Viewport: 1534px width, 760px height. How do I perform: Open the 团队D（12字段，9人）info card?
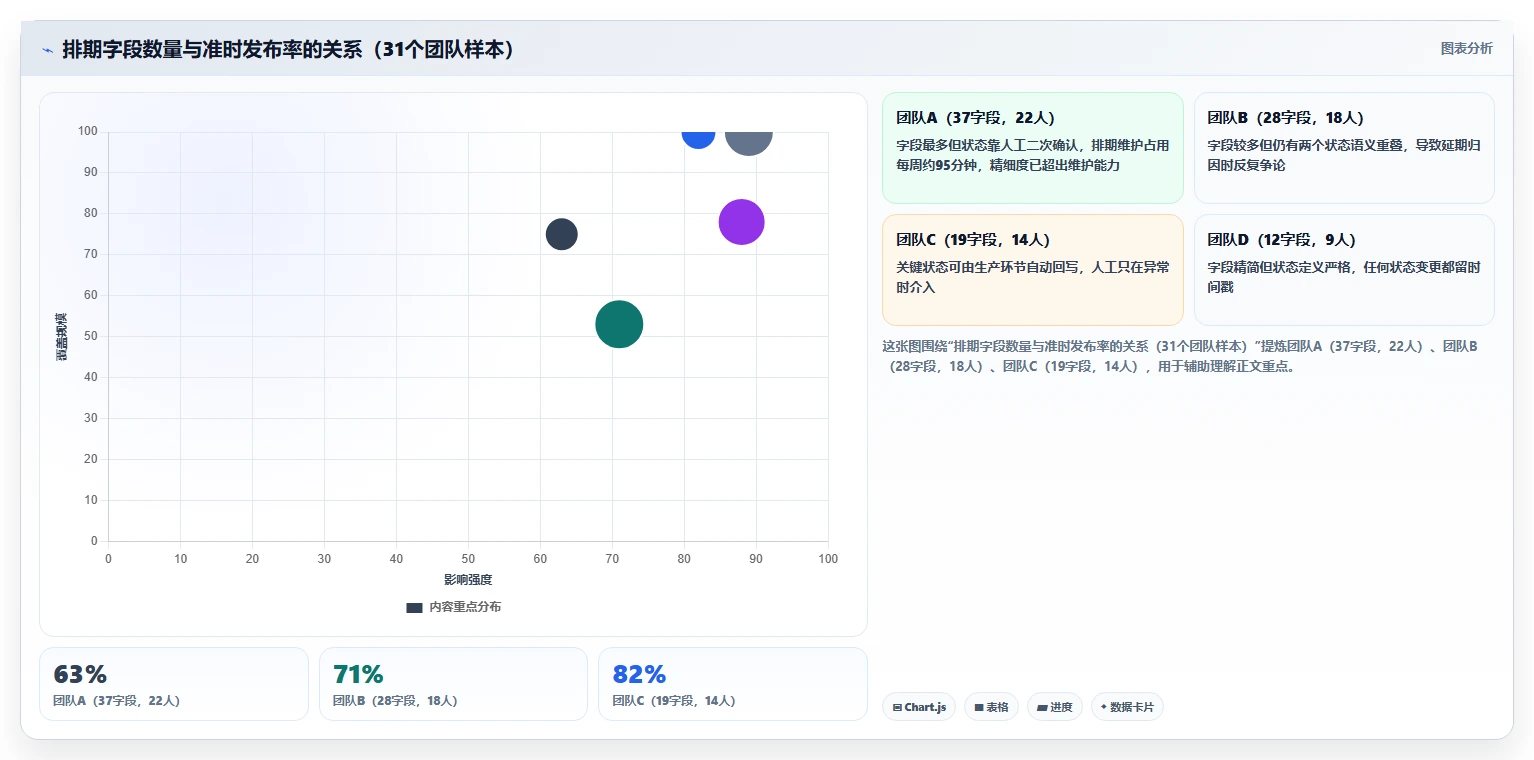[1344, 270]
